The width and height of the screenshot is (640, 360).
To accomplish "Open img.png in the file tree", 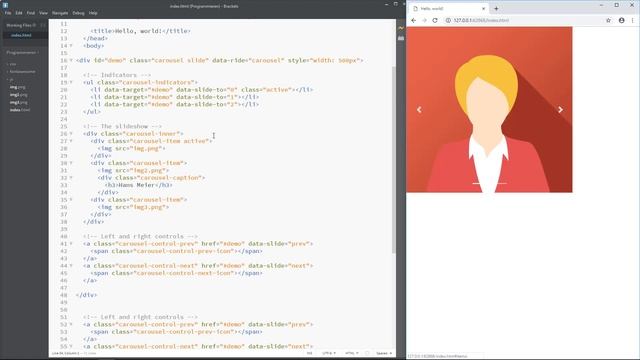I will 18,87.
